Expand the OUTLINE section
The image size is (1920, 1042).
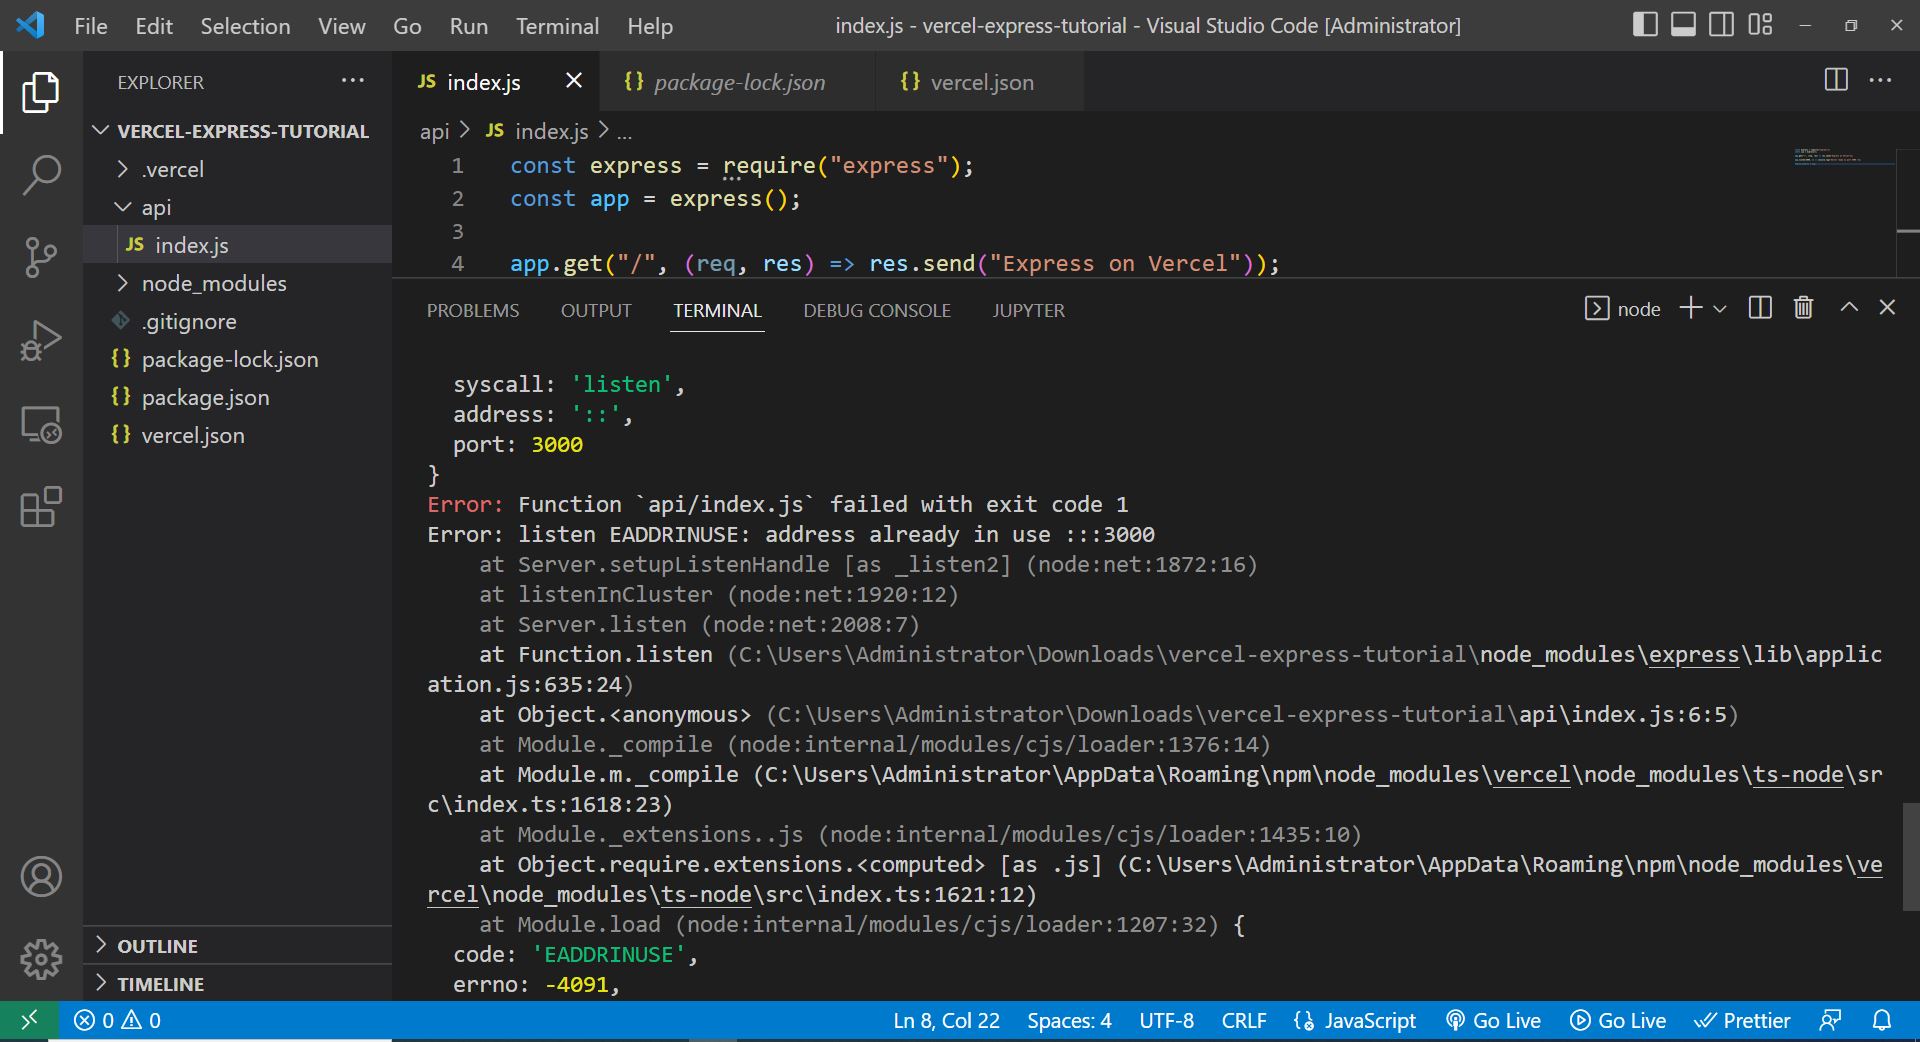(238, 945)
